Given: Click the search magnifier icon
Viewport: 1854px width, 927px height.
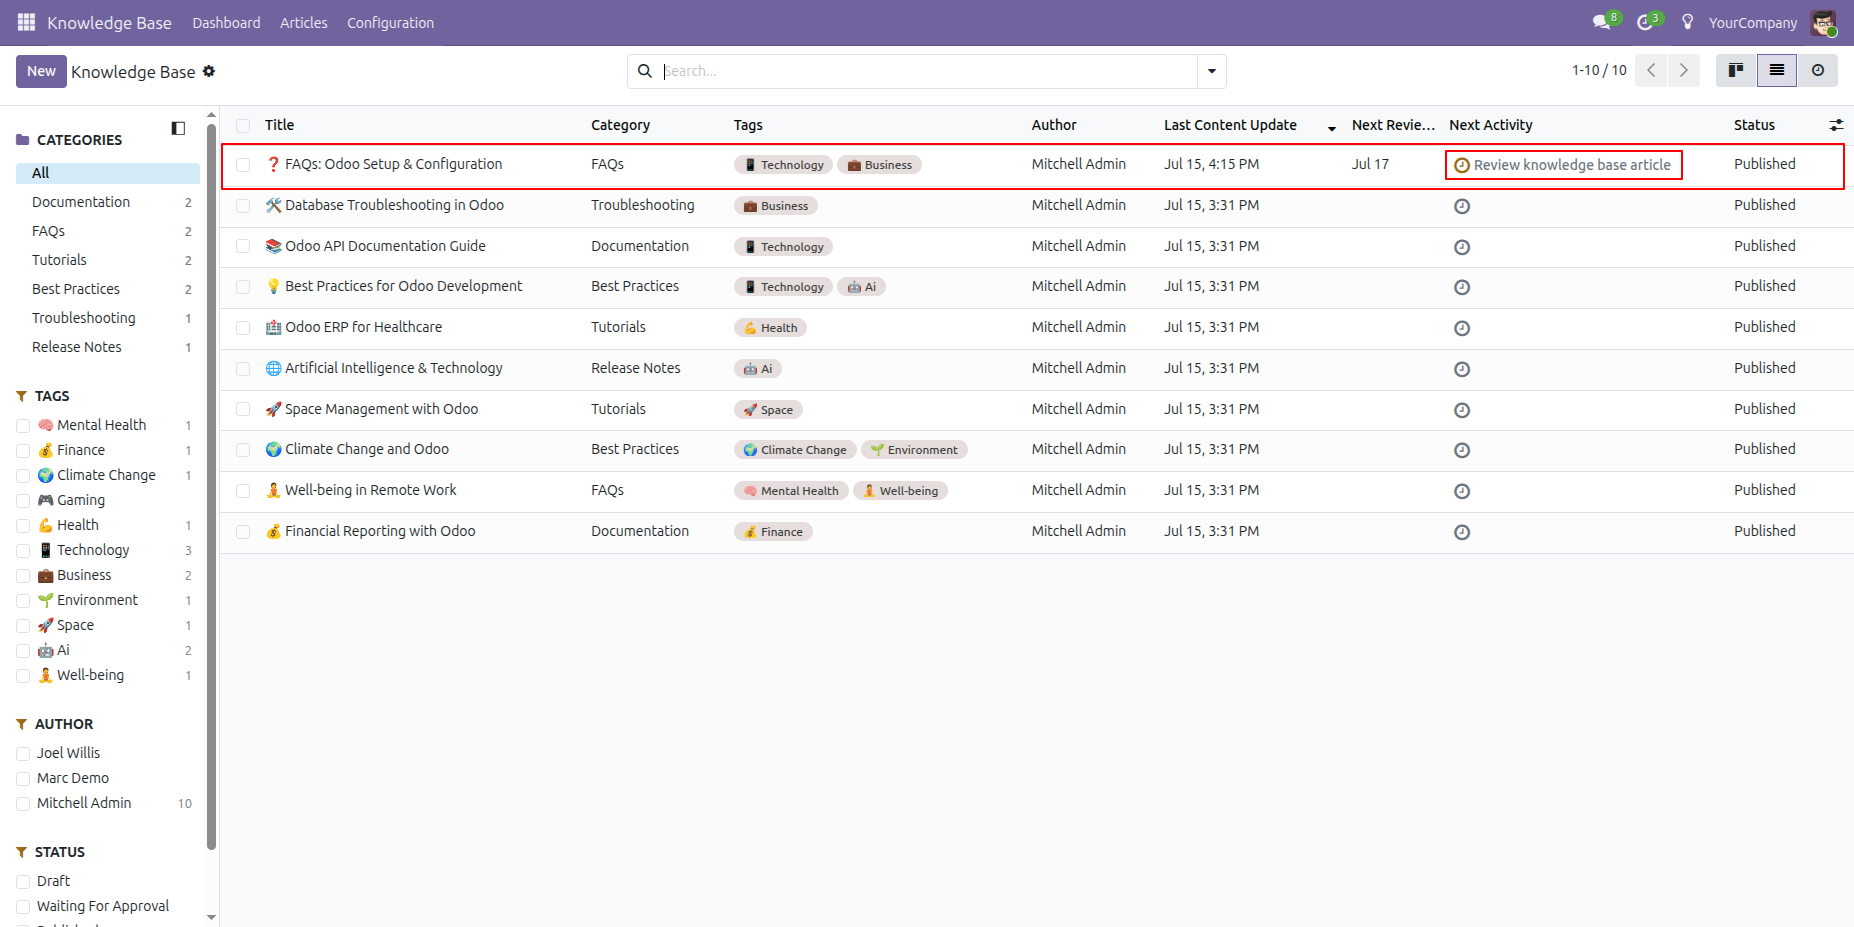Looking at the screenshot, I should click(x=645, y=71).
